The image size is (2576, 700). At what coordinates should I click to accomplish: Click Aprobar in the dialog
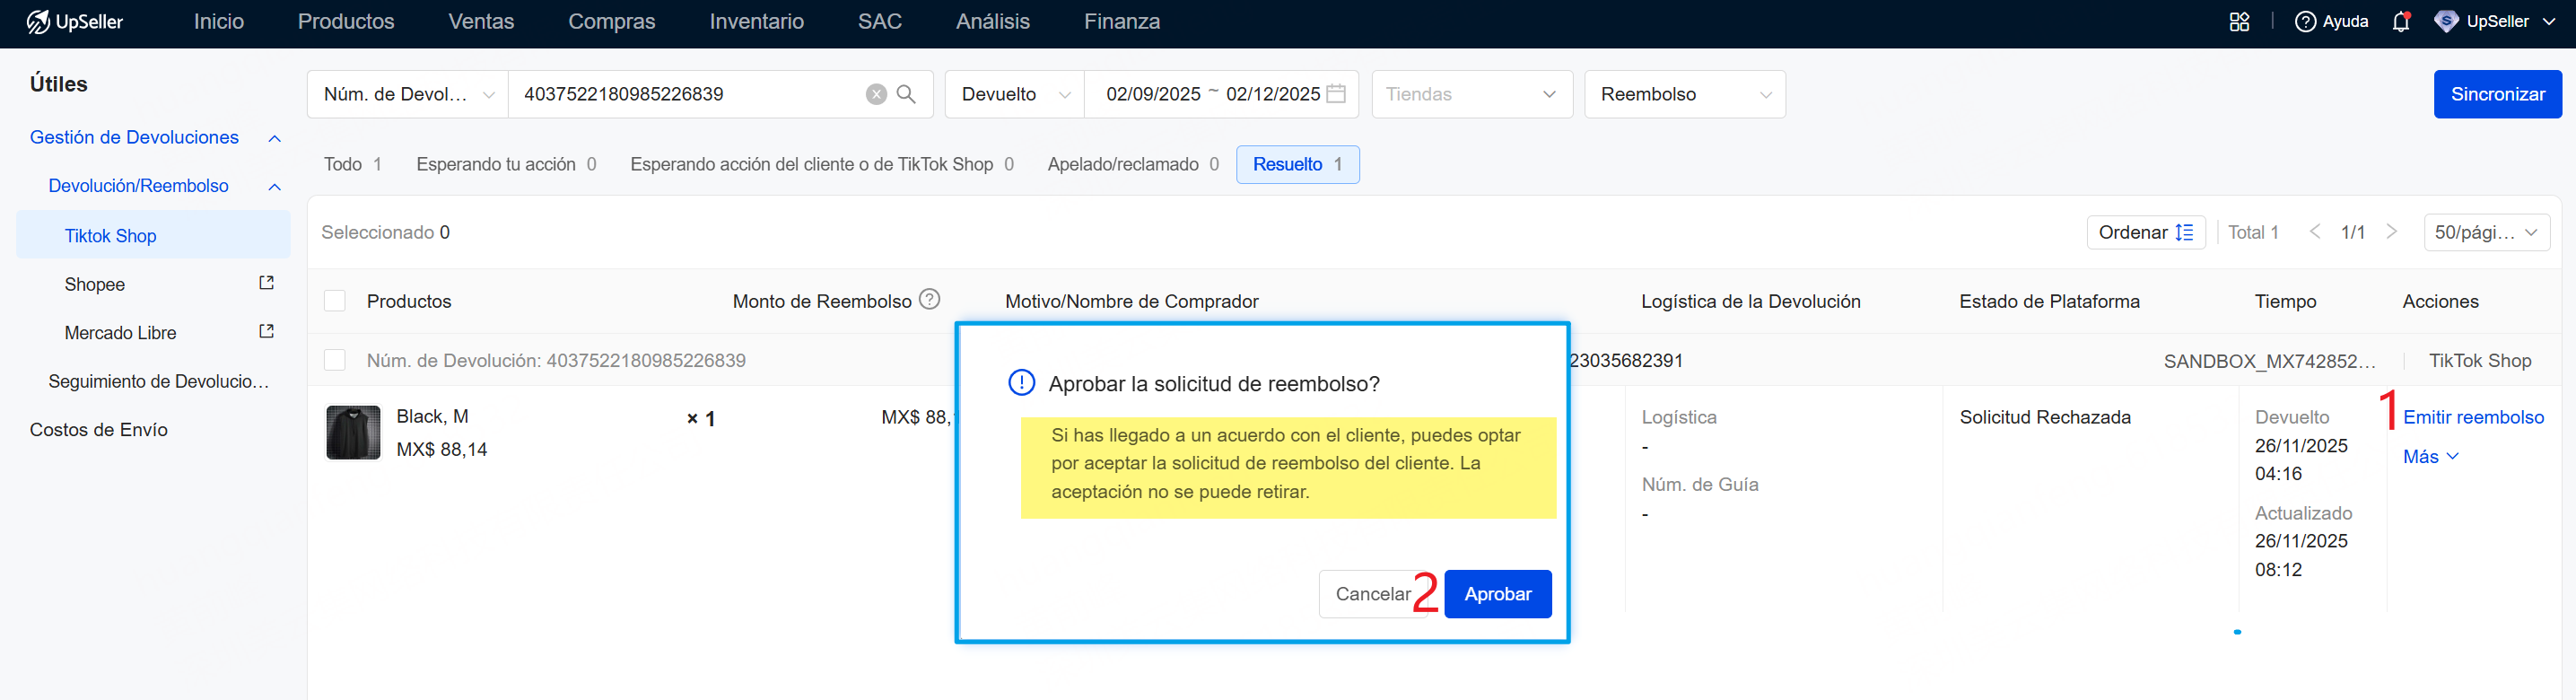point(1498,594)
